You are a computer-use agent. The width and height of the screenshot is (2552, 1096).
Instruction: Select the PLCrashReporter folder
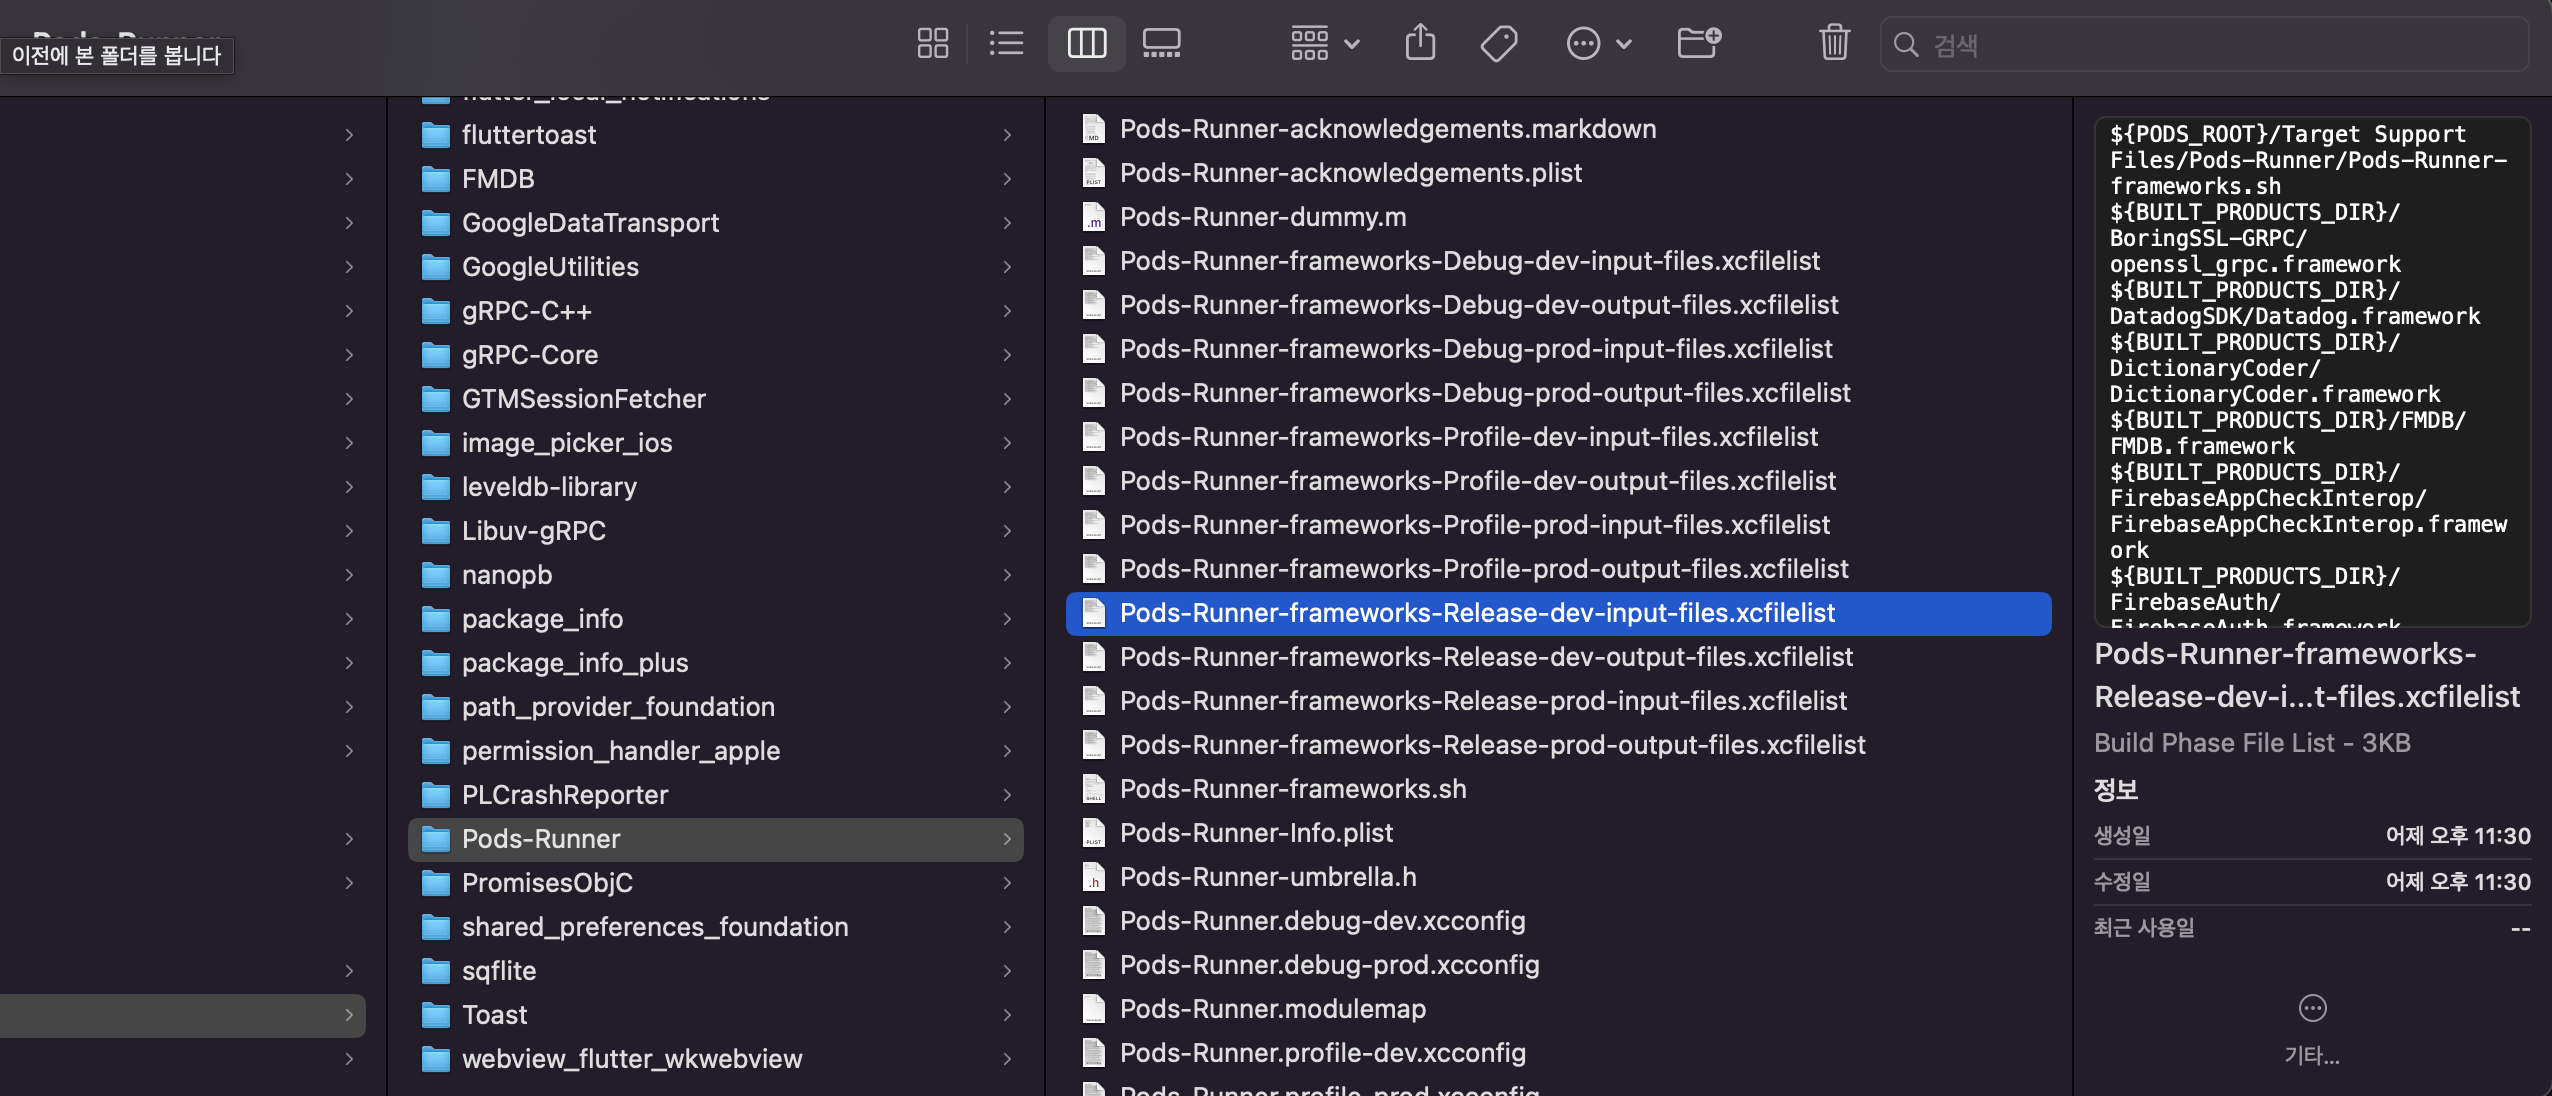715,795
